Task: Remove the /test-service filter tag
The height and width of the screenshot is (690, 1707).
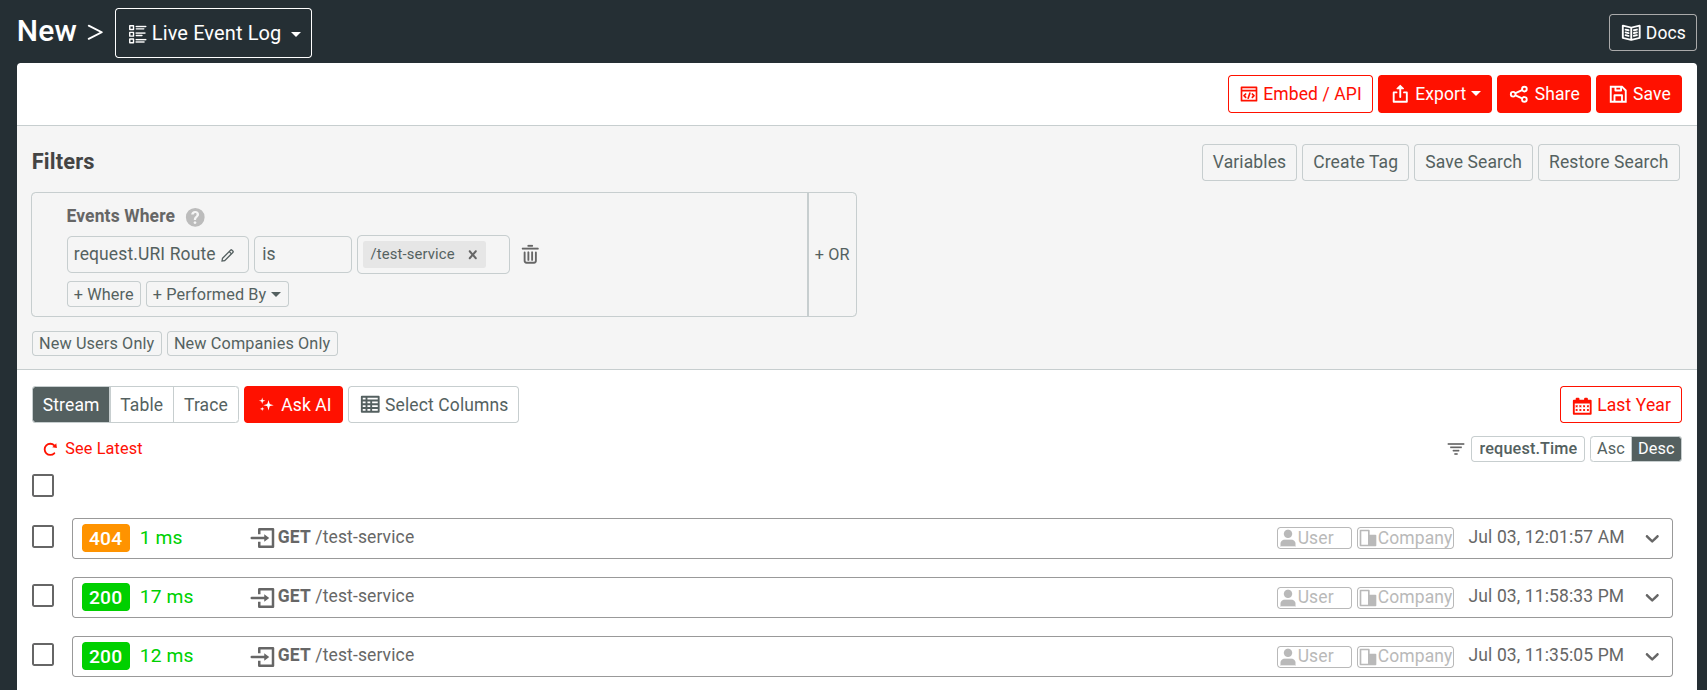Action: [x=473, y=255]
